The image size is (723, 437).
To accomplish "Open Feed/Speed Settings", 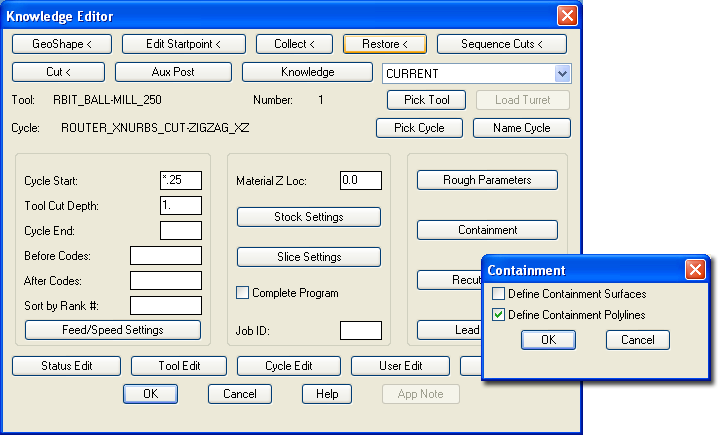I will pyautogui.click(x=113, y=329).
